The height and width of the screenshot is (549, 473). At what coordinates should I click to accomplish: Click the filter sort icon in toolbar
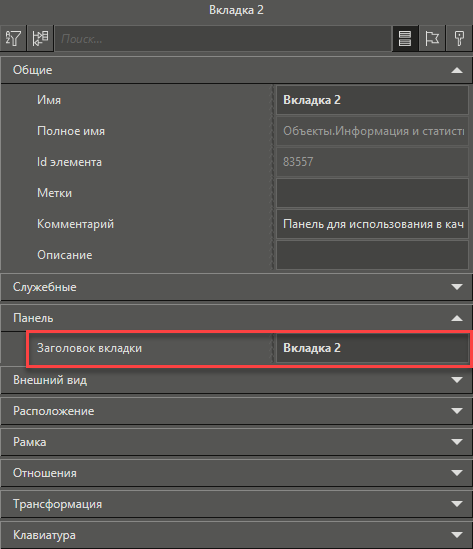13,38
